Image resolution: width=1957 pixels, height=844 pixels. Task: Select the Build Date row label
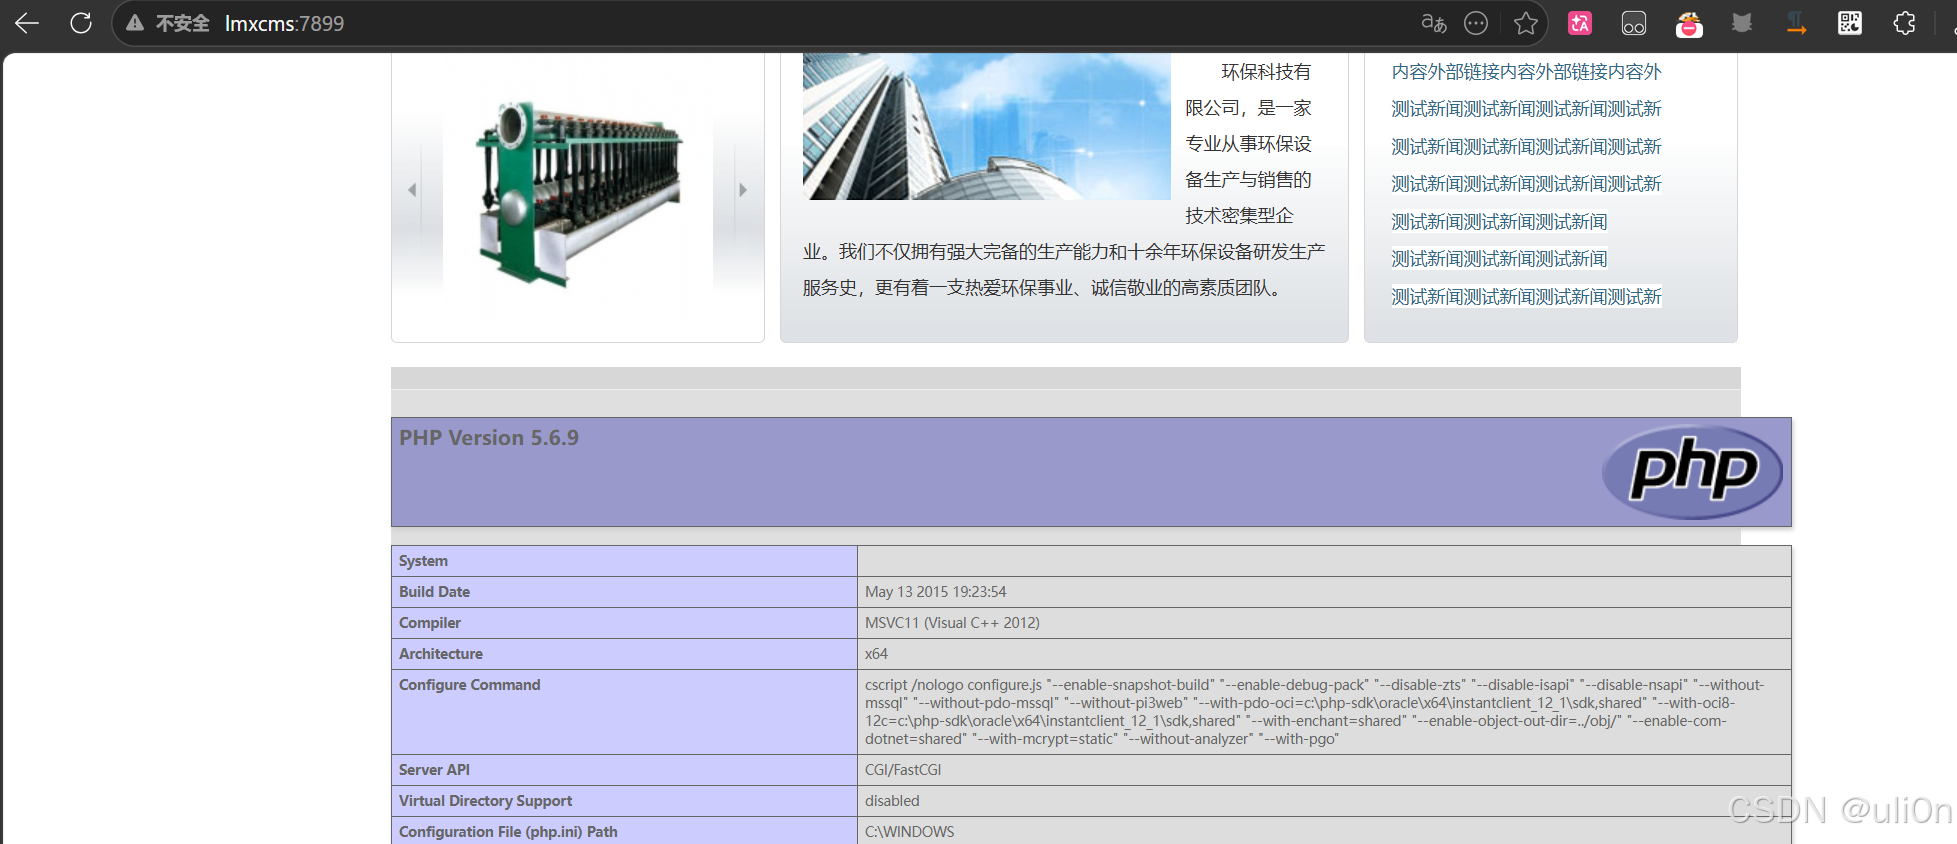pos(434,592)
